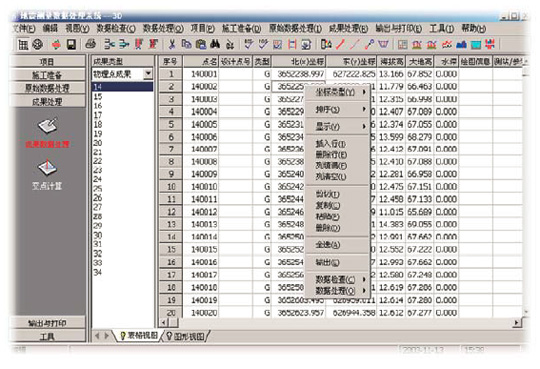This screenshot has width=540, height=369.
Task: Click the 原始数据处理 sidebar button
Action: pyautogui.click(x=47, y=88)
